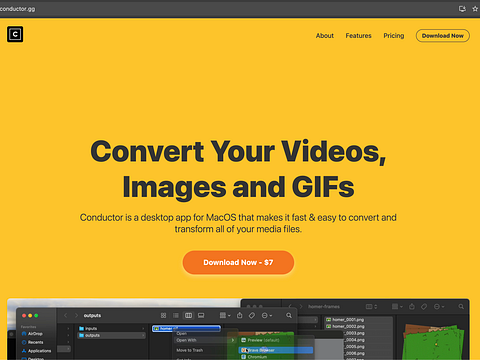Image resolution: width=480 pixels, height=360 pixels.
Task: Open search in the outputs Finder window
Action: [289, 315]
